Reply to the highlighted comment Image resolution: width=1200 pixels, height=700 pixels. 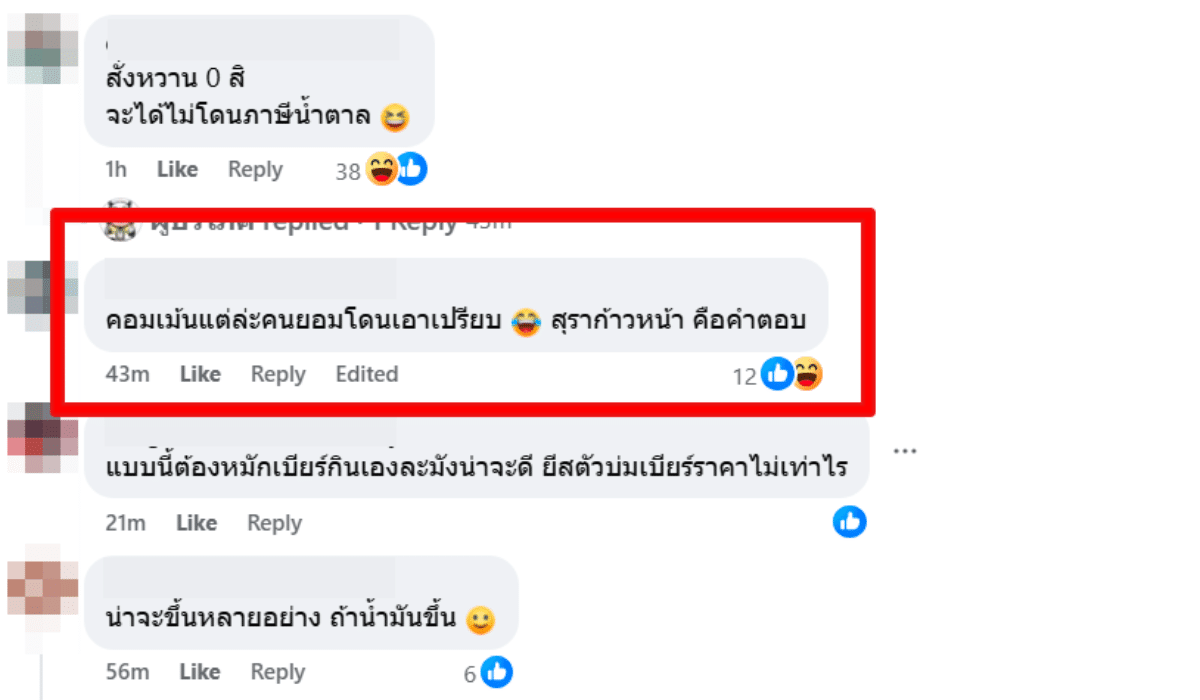pos(278,374)
